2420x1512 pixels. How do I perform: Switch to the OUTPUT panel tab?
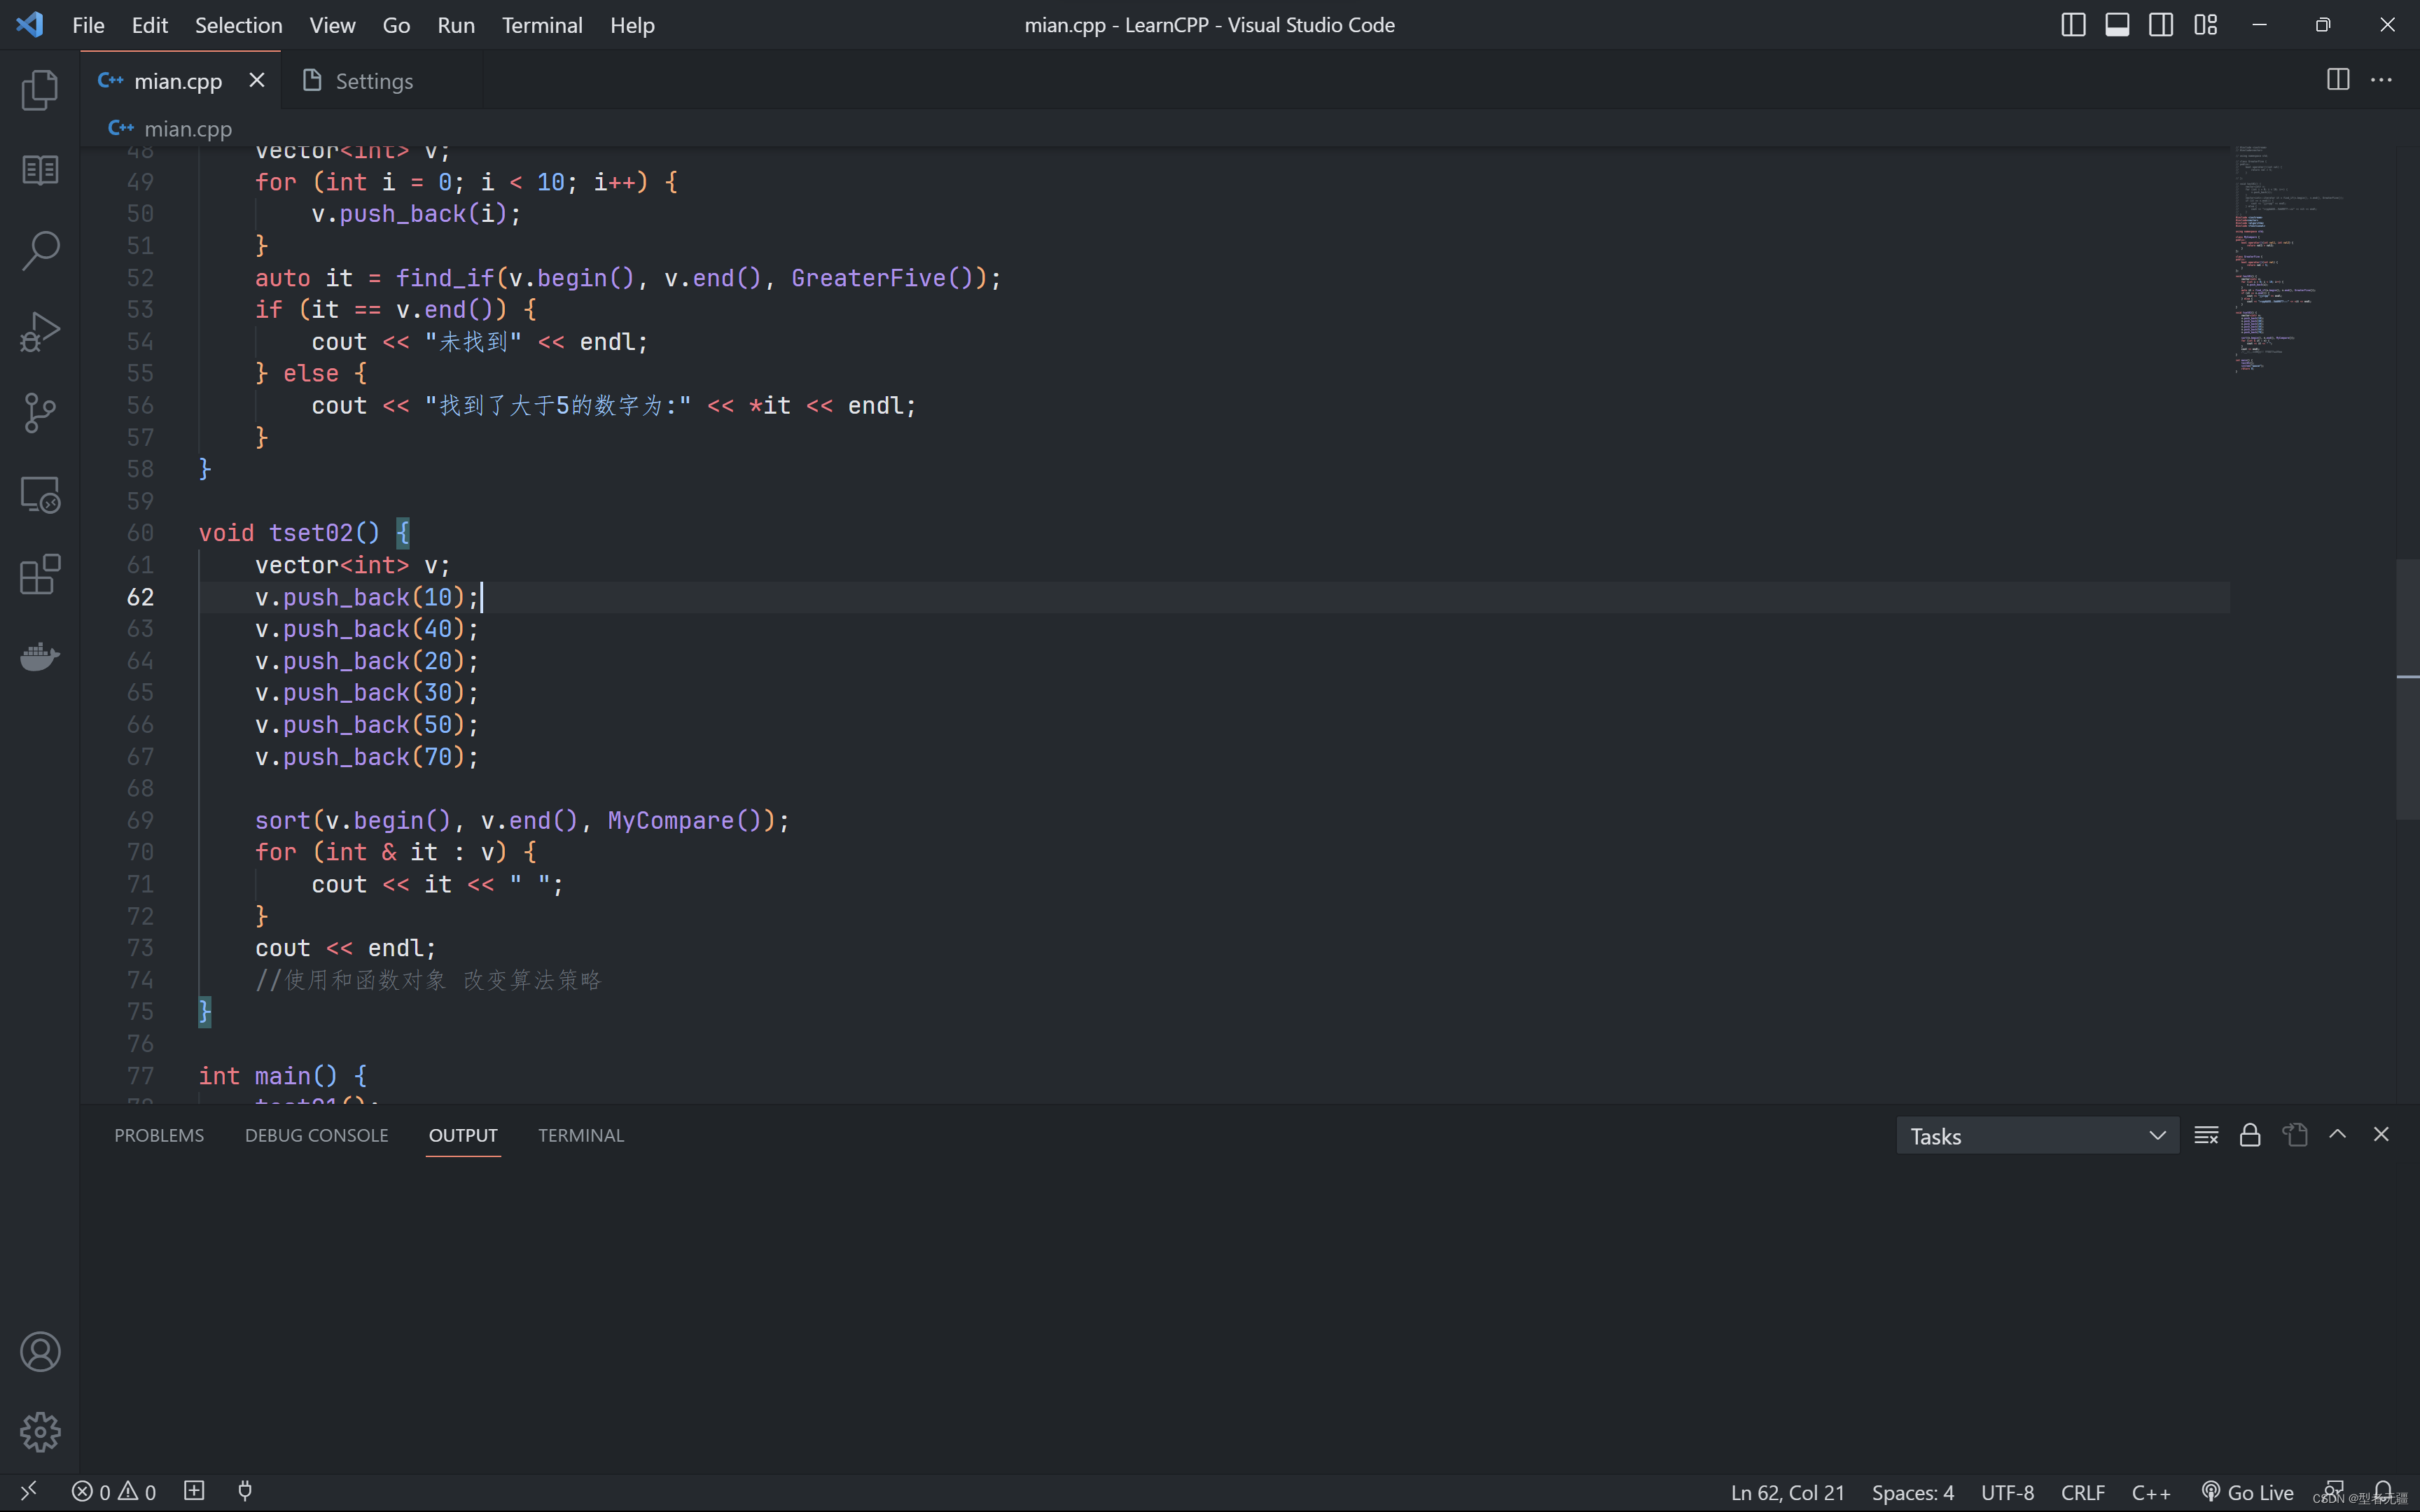[x=463, y=1135]
